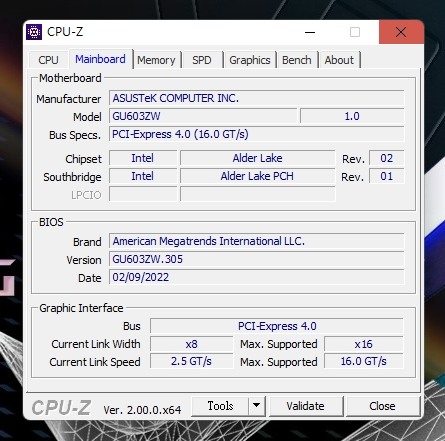Click the Southbridge vendor Intel field

[143, 176]
